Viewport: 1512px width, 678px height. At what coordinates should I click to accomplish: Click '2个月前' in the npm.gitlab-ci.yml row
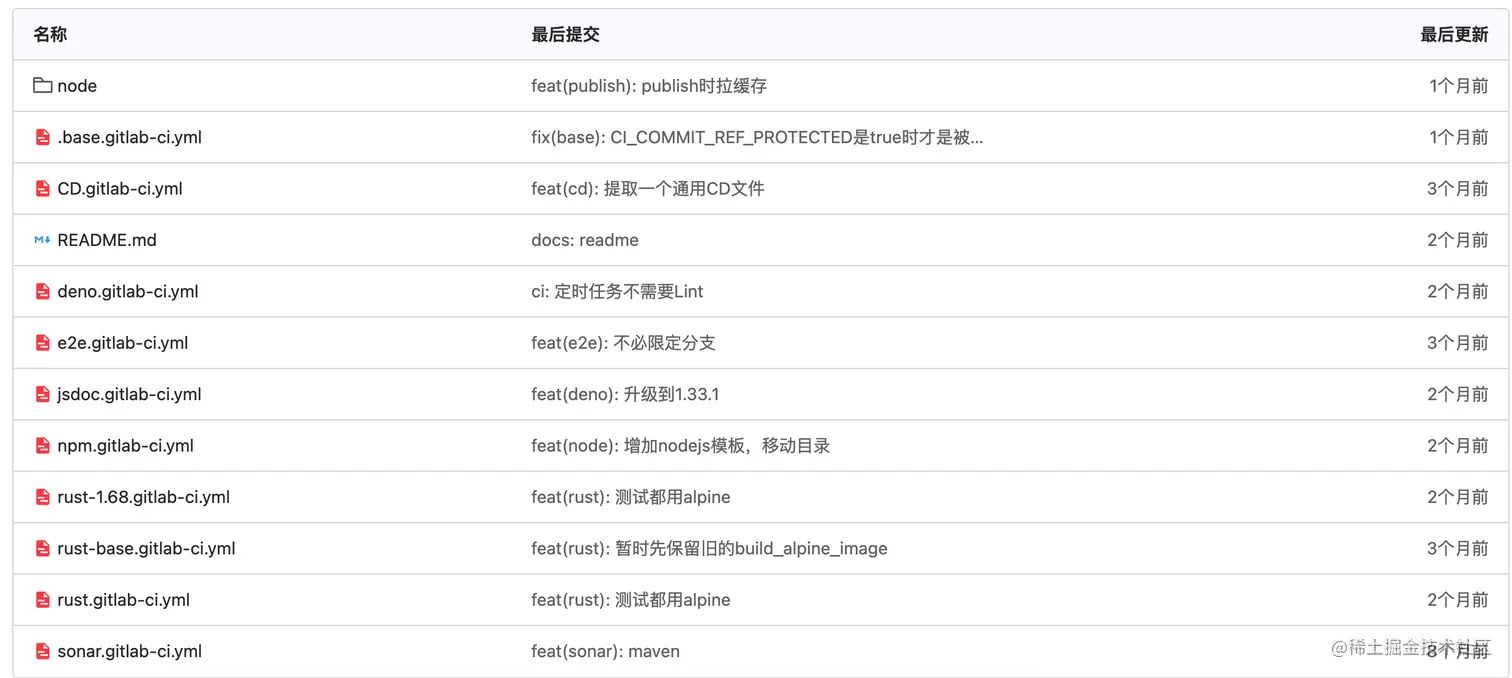tap(1458, 446)
